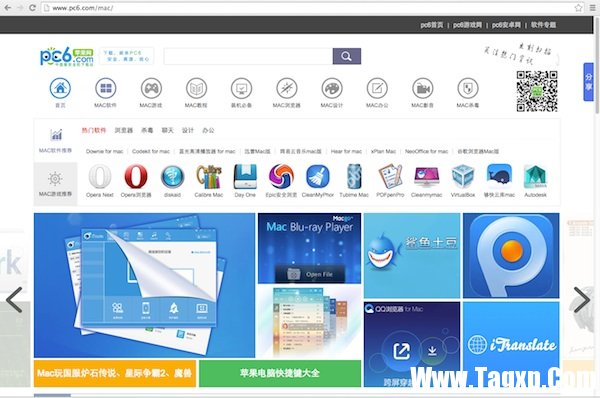
Task: Click the Calibre Mac books icon
Action: tap(209, 176)
